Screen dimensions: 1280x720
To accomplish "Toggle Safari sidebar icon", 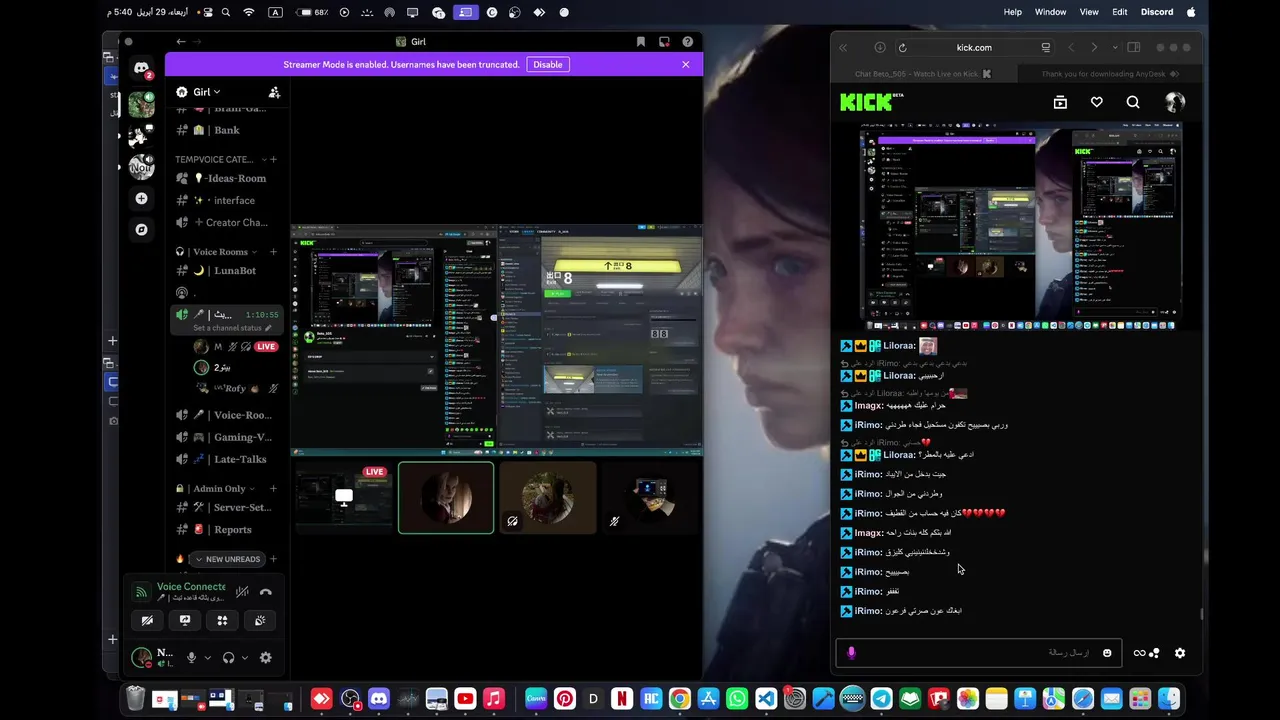I will coord(1134,47).
